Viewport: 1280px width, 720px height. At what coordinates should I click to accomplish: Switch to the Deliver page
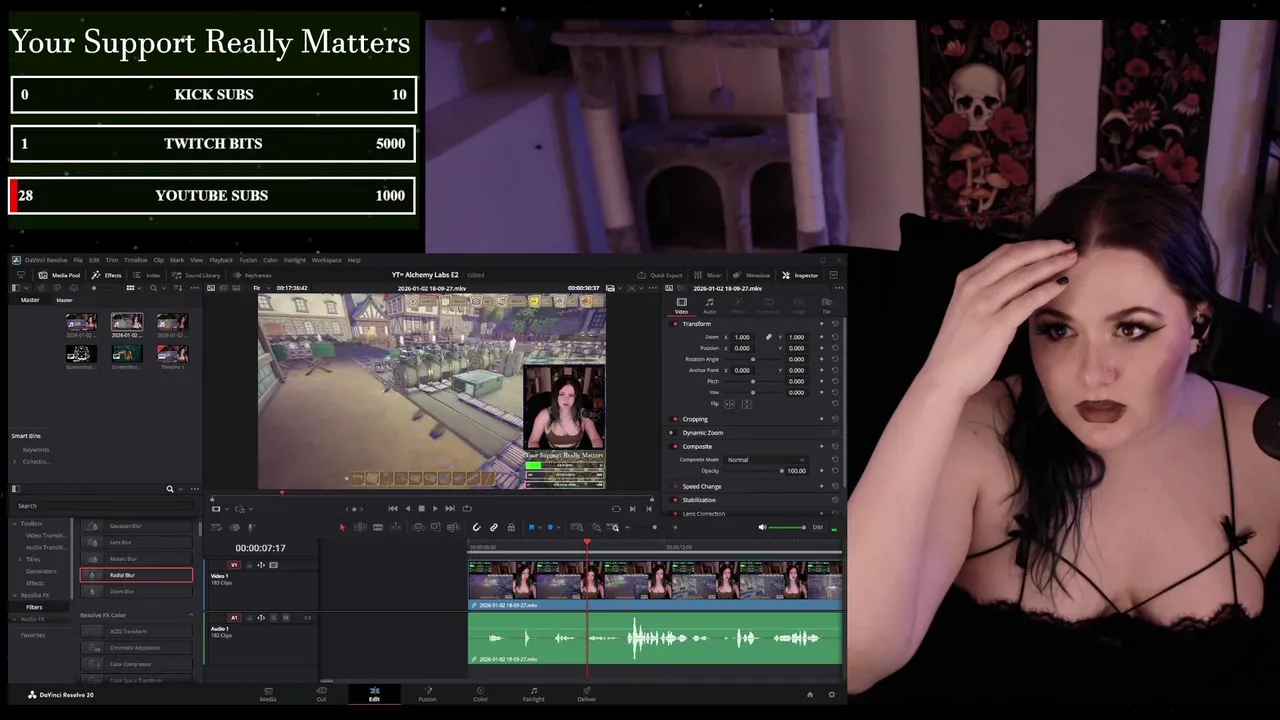(586, 693)
